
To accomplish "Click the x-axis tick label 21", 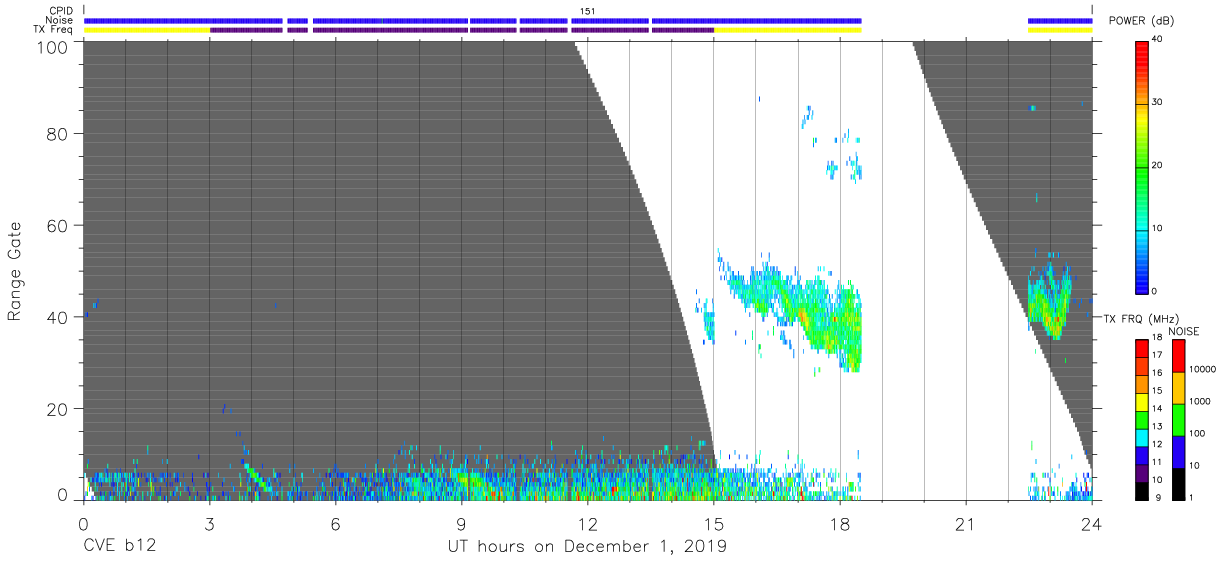I will click(966, 524).
